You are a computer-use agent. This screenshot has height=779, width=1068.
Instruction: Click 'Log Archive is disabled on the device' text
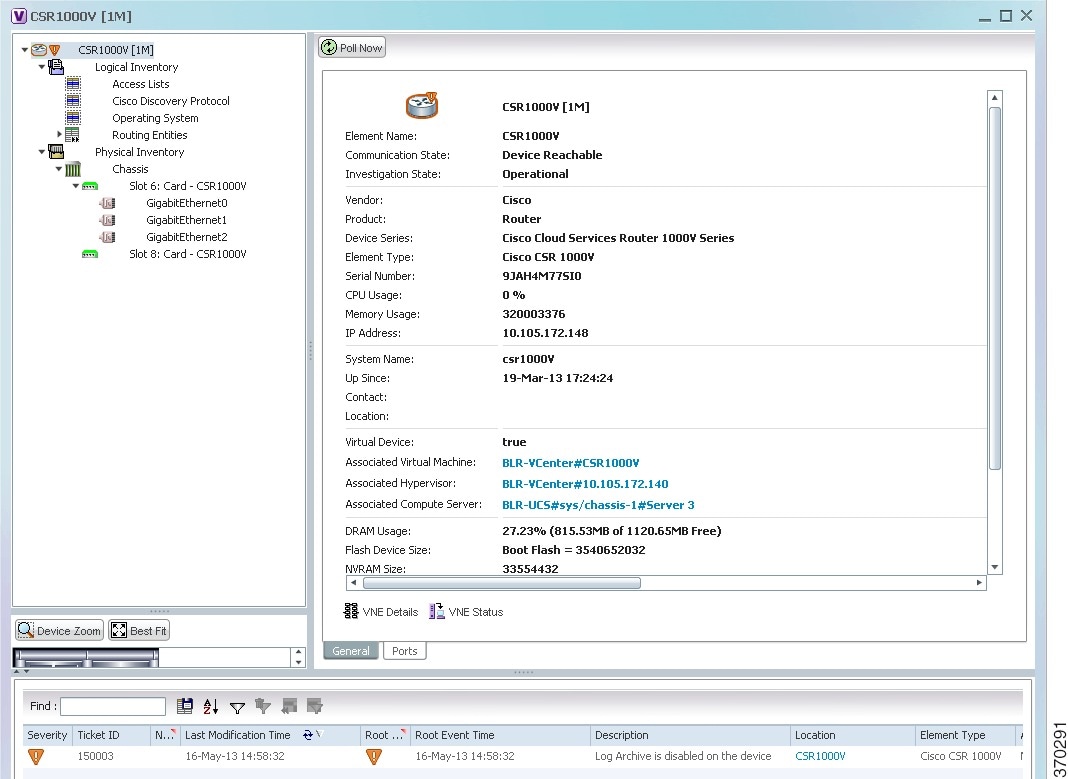(x=683, y=756)
